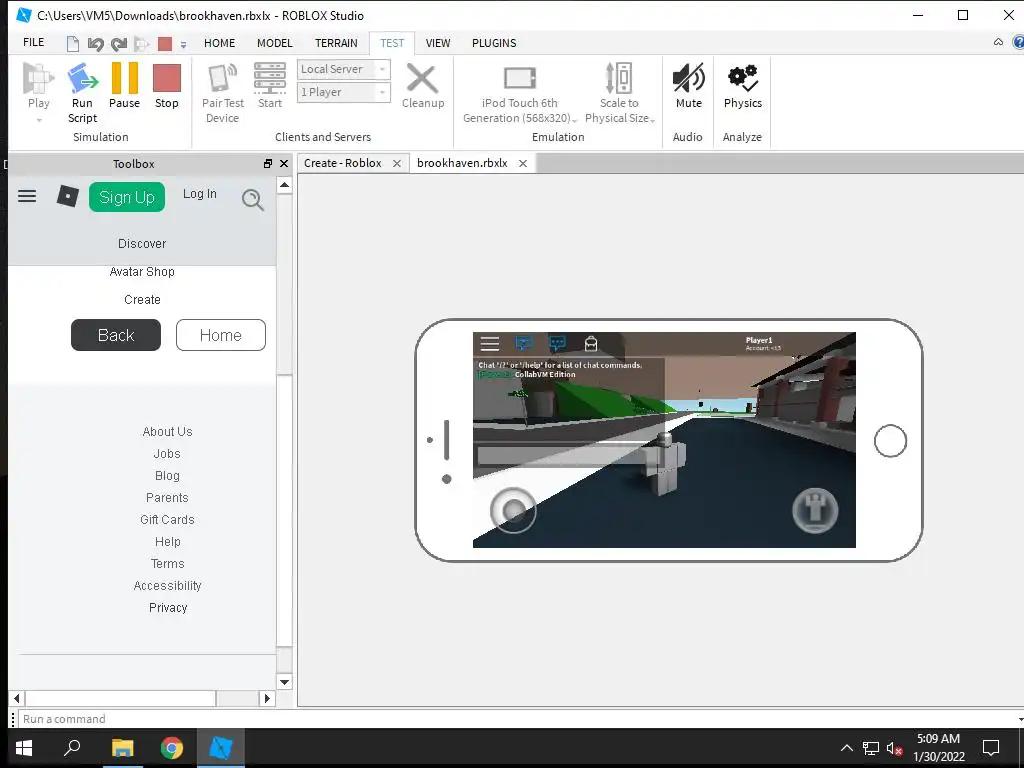This screenshot has width=1024, height=768.
Task: Click Pair Test Device icon
Action: [x=222, y=79]
